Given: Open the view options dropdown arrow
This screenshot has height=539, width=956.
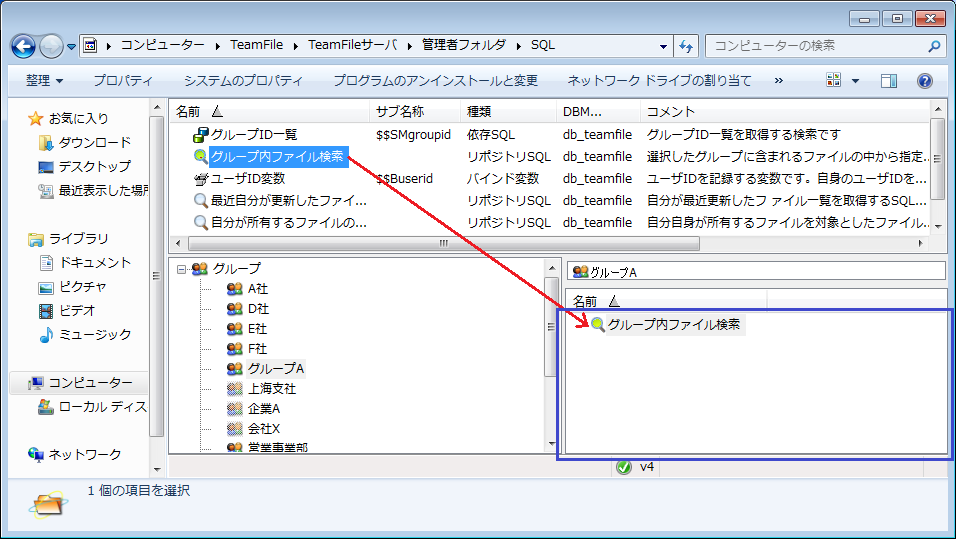Looking at the screenshot, I should [855, 81].
